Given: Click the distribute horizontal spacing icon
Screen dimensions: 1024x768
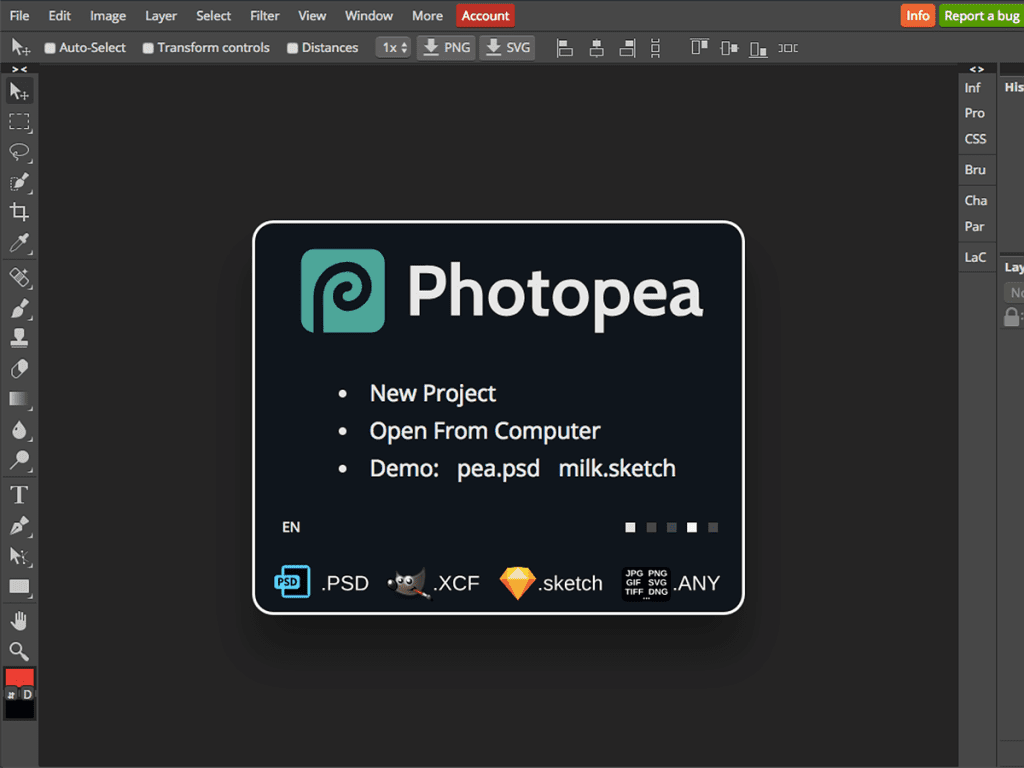Looking at the screenshot, I should pyautogui.click(x=788, y=48).
